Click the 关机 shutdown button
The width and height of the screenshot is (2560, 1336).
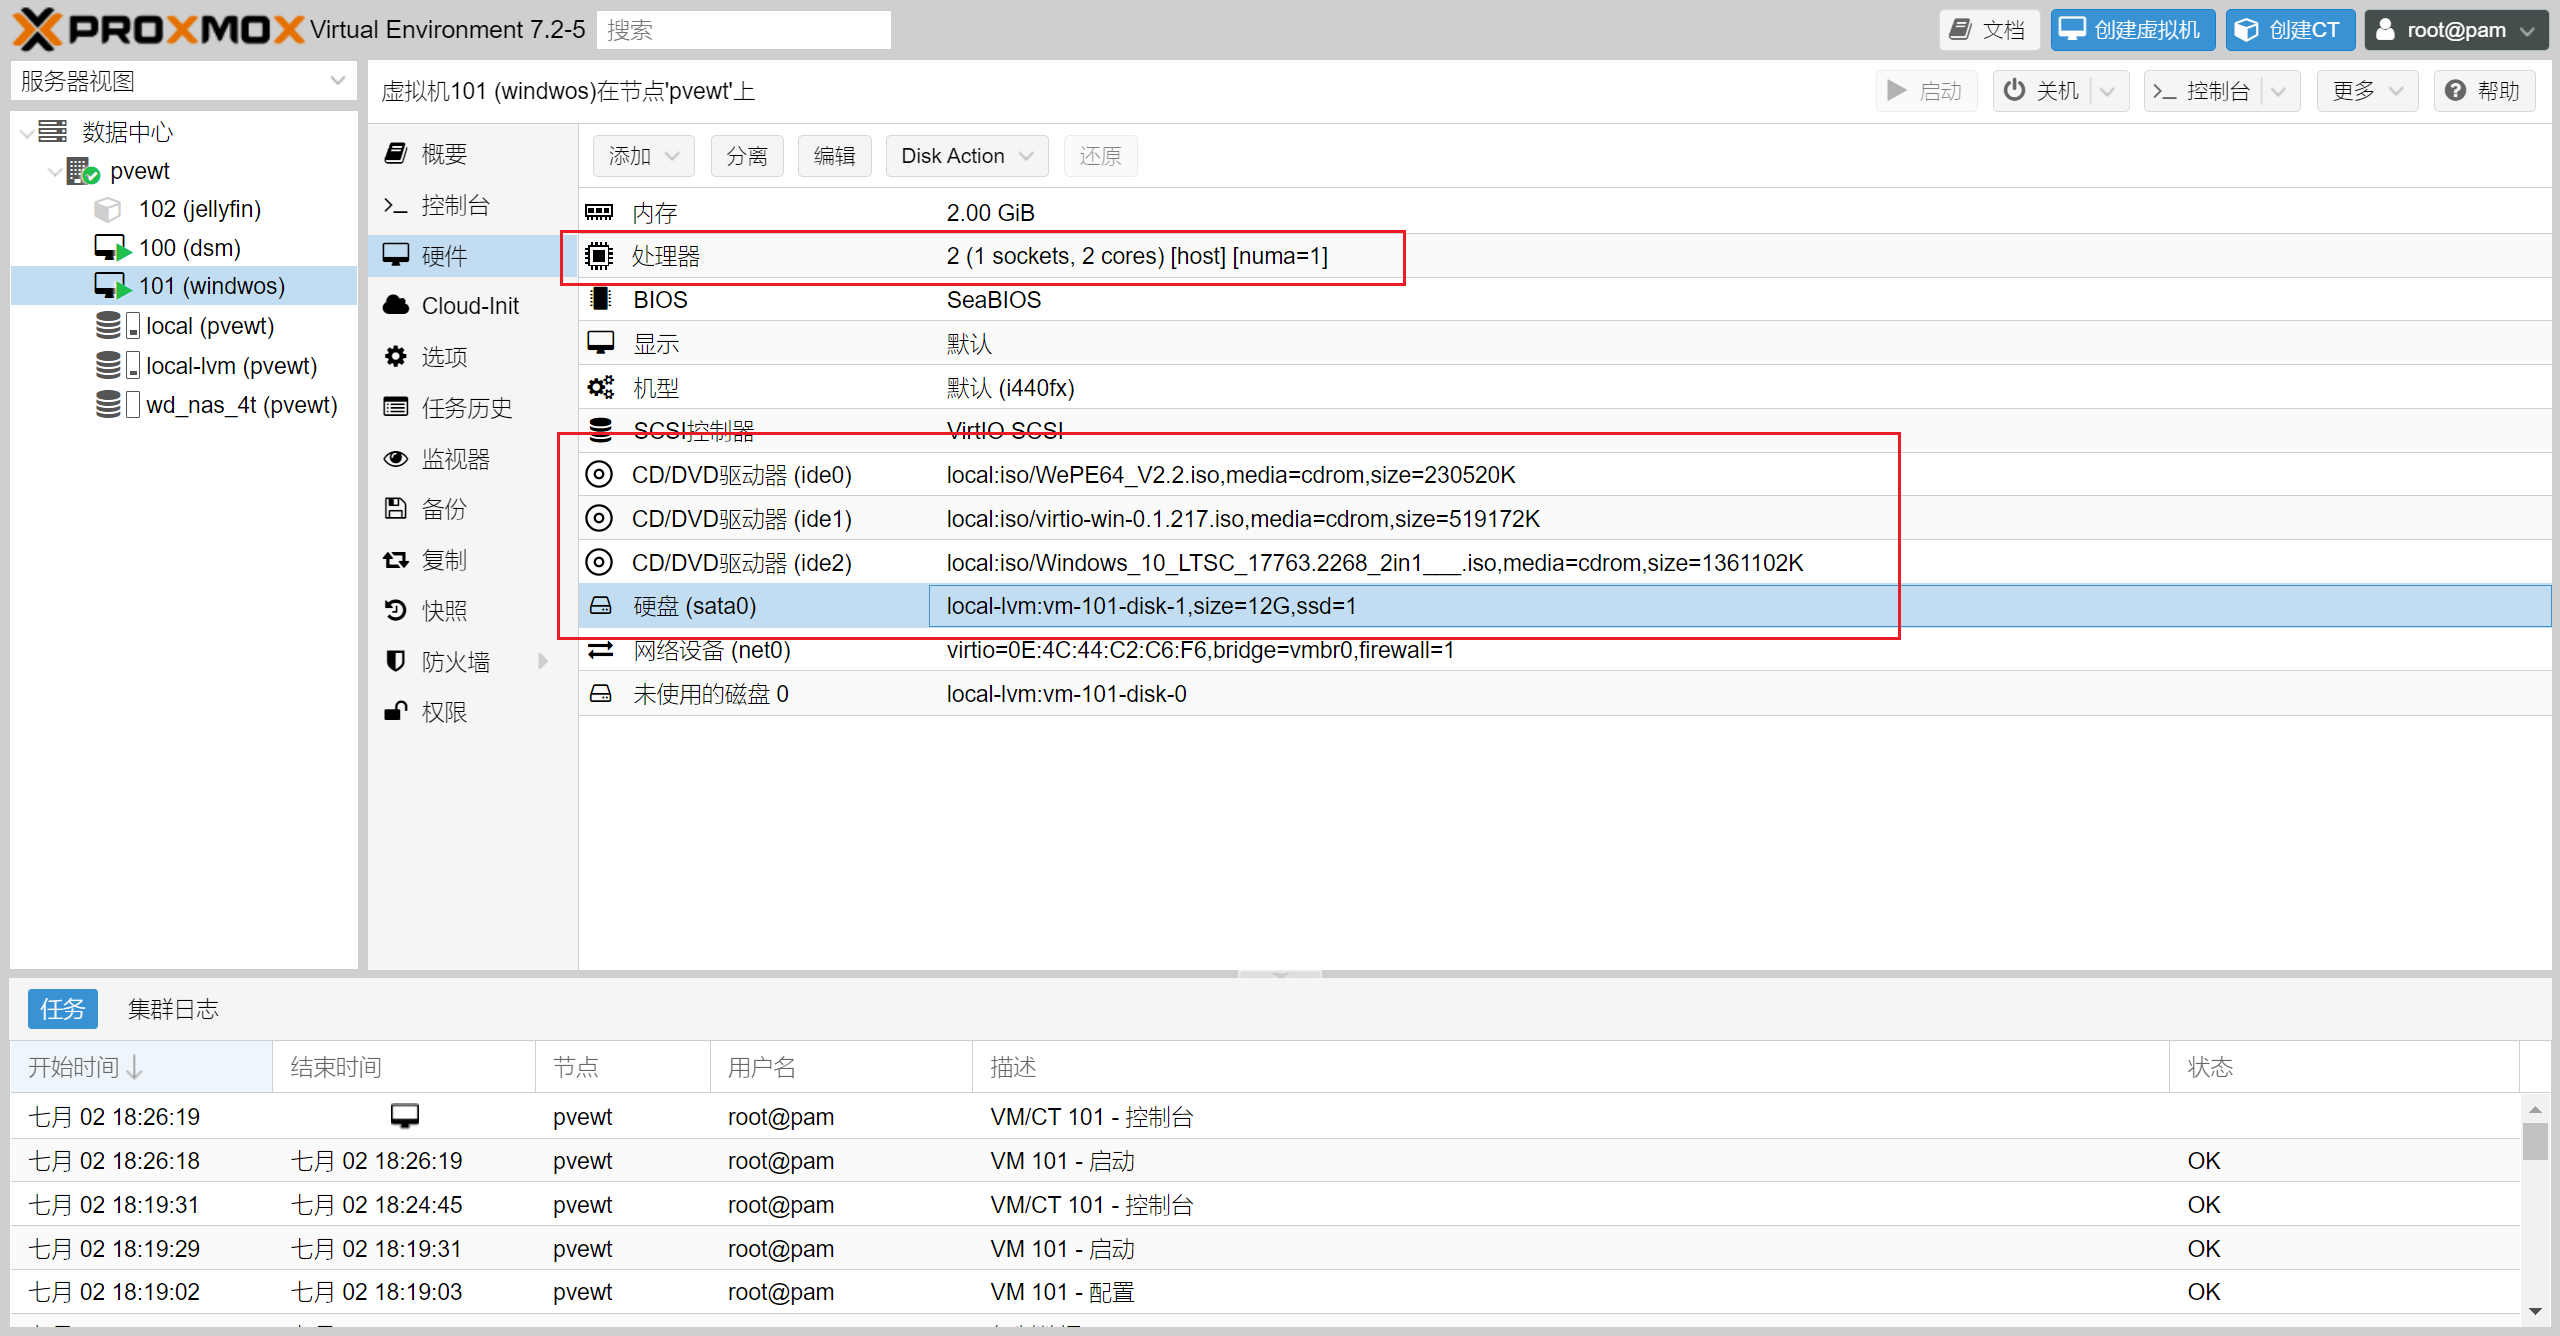pos(2041,91)
